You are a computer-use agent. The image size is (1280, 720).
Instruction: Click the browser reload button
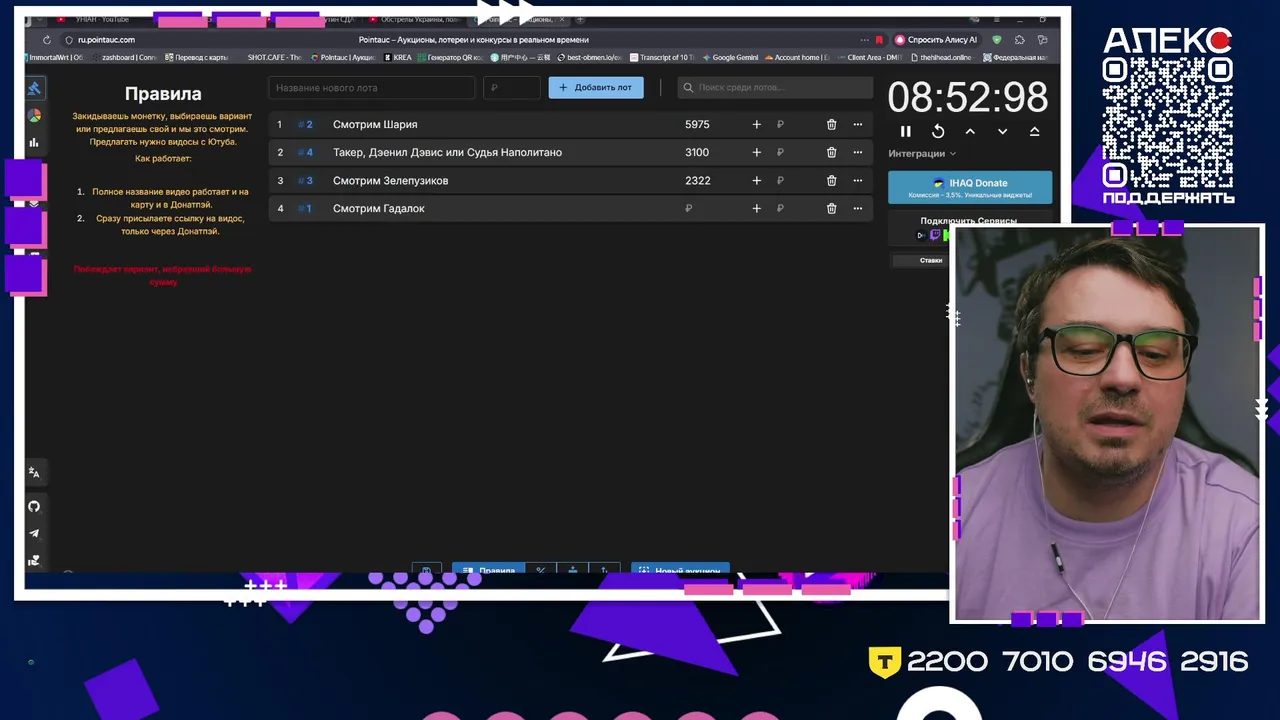pos(46,40)
